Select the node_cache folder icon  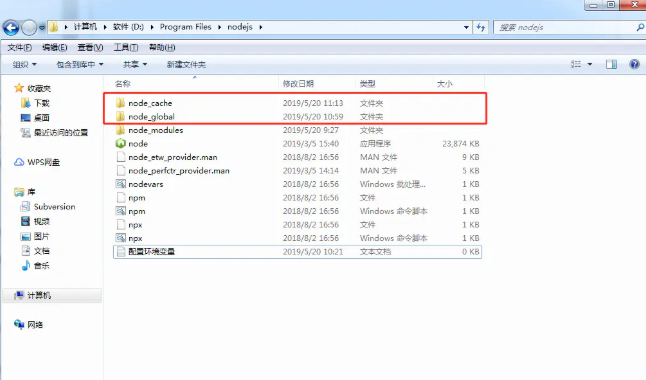pyautogui.click(x=120, y=103)
